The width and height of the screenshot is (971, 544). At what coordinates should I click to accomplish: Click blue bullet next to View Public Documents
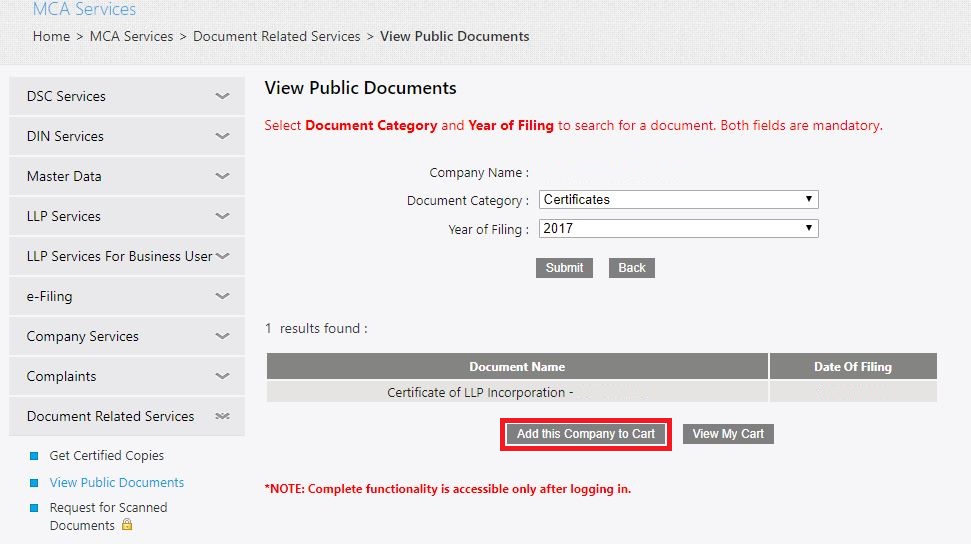click(x=34, y=483)
